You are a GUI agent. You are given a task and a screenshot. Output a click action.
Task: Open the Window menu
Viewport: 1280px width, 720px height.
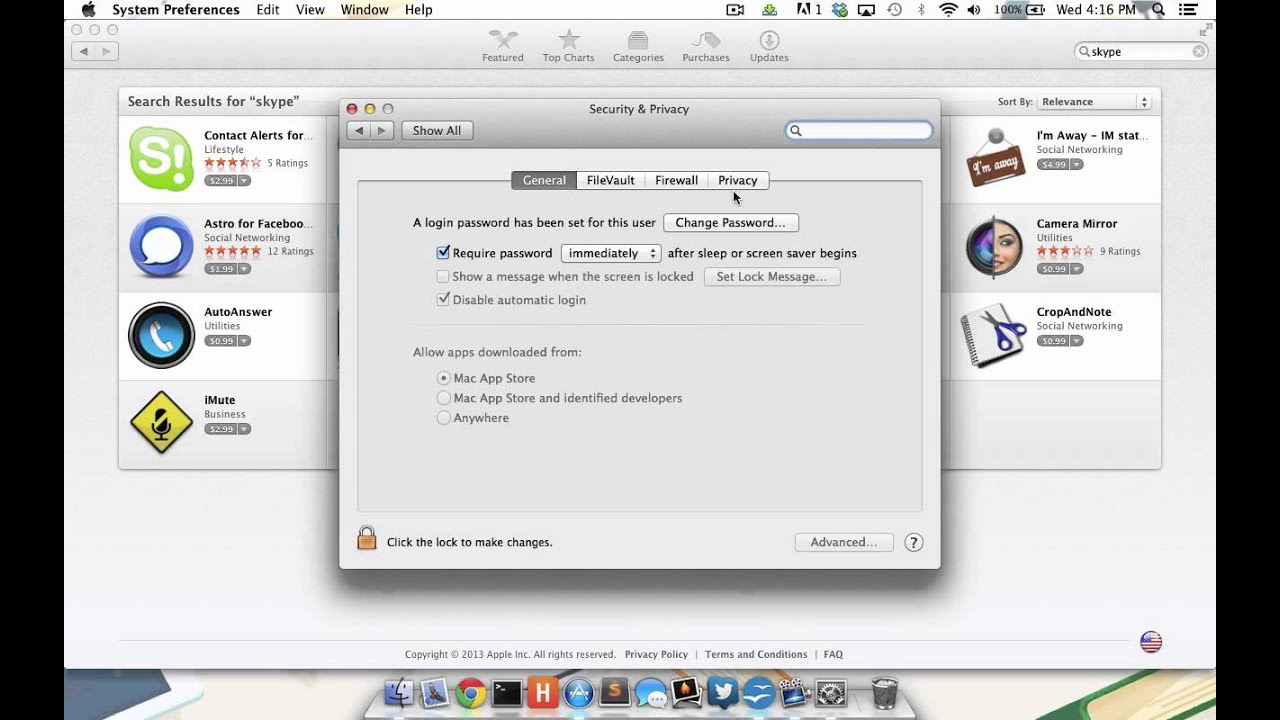pyautogui.click(x=364, y=10)
